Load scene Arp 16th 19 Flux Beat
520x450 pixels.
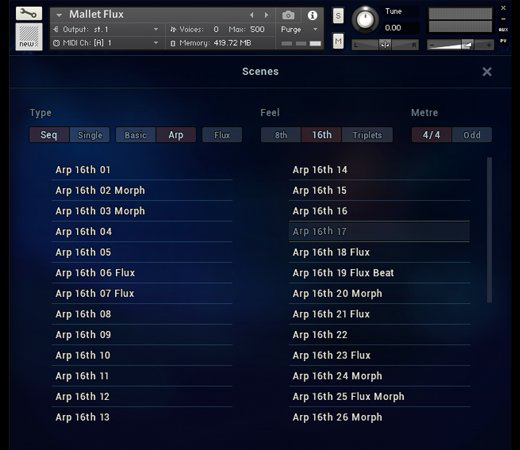pos(379,273)
